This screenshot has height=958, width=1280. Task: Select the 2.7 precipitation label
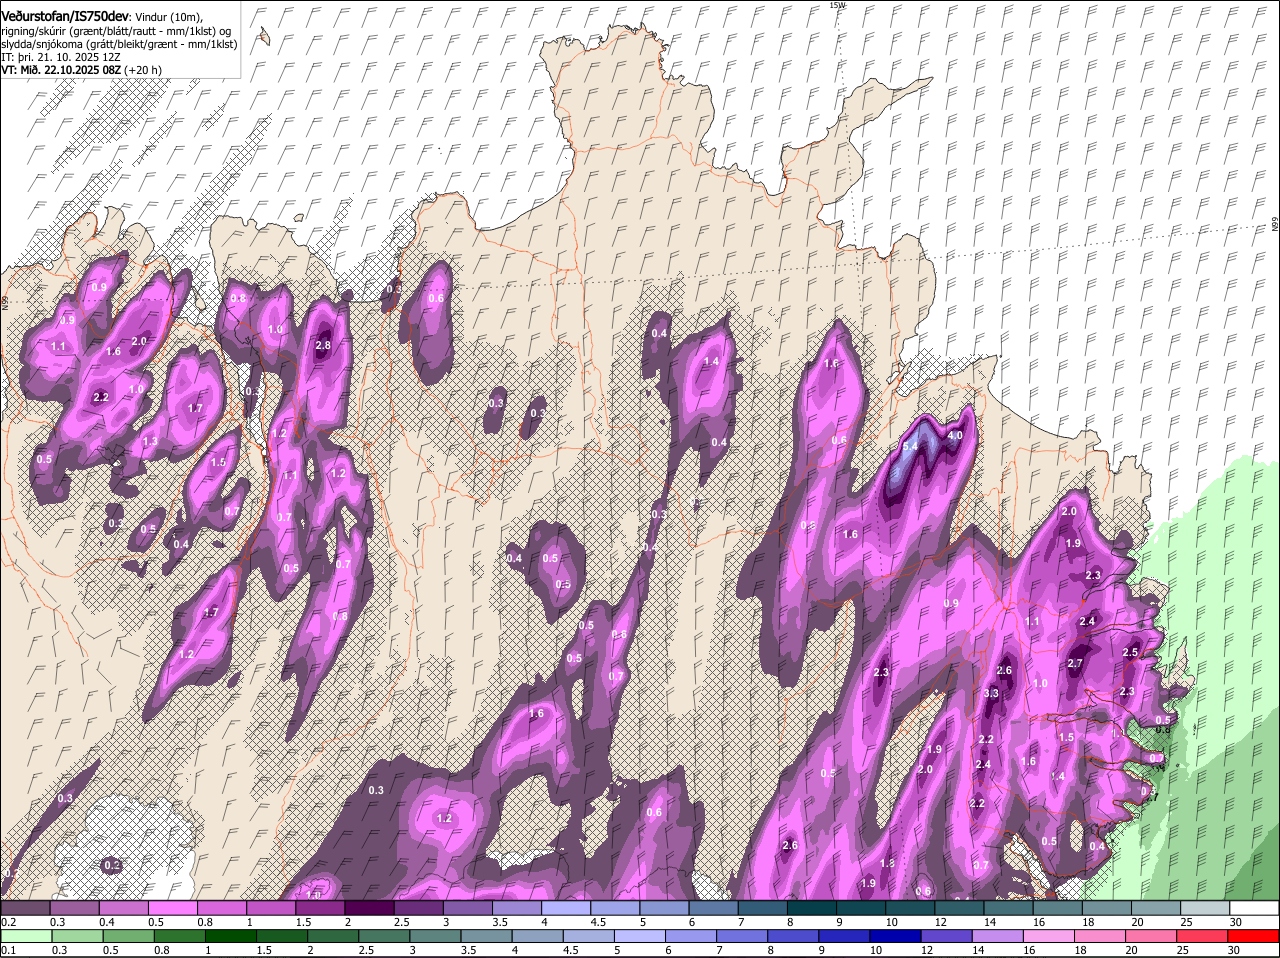(x=1075, y=663)
